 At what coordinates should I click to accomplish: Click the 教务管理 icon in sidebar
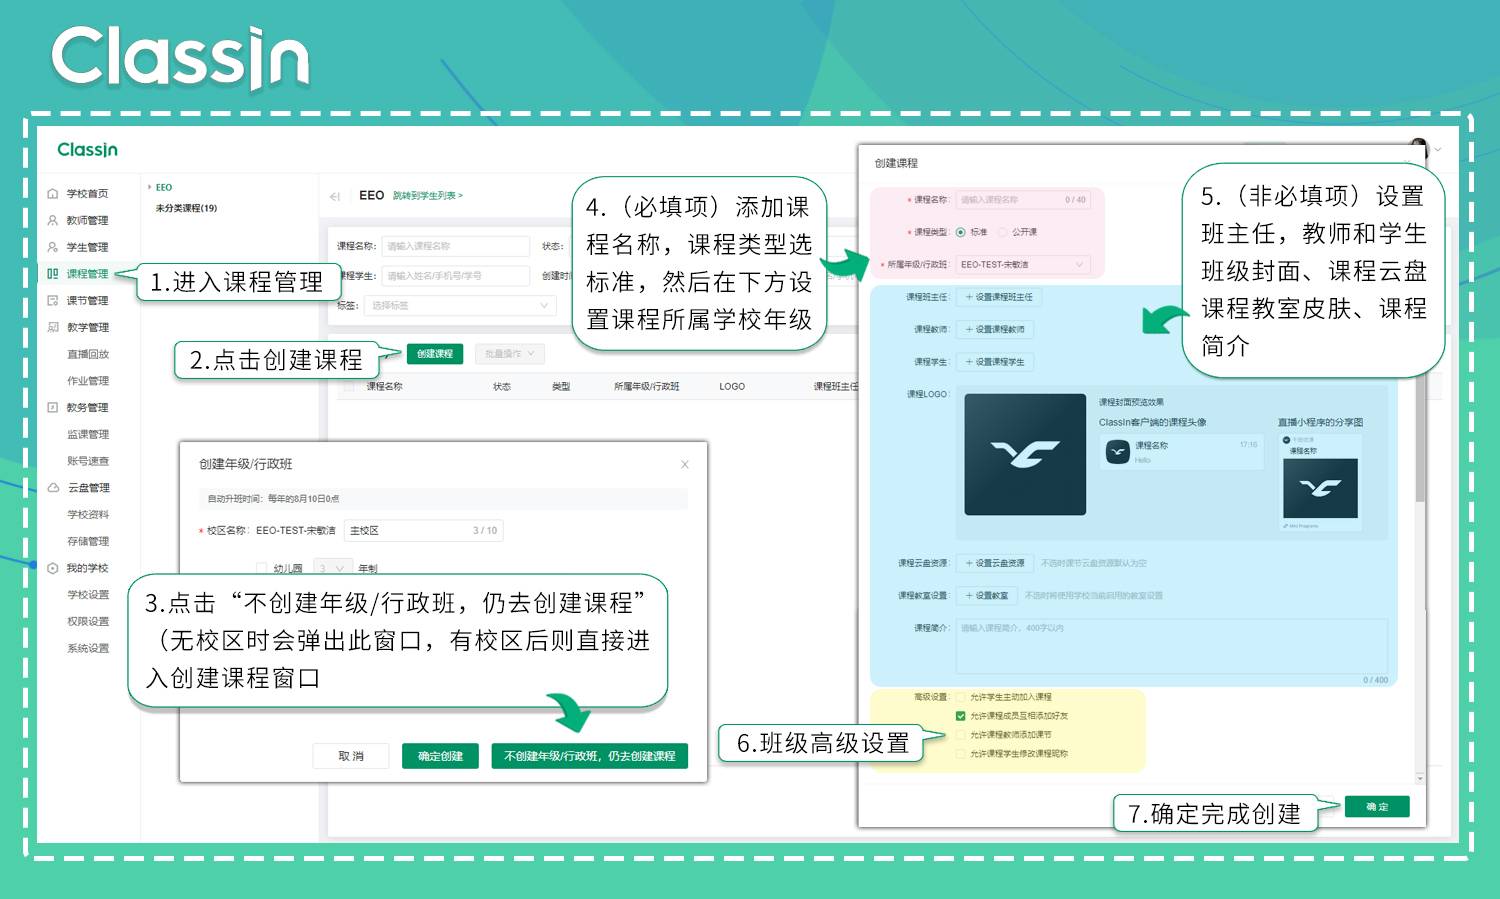pyautogui.click(x=53, y=407)
